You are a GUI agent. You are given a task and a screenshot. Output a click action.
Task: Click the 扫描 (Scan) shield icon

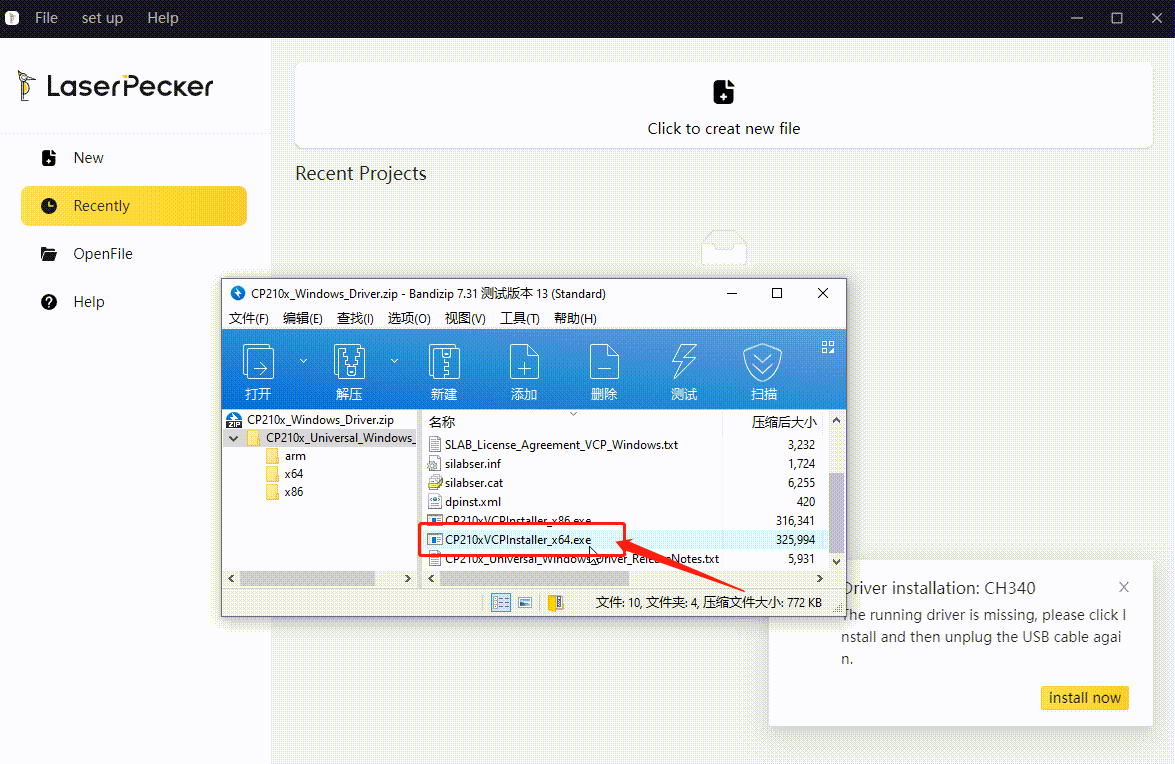click(763, 363)
